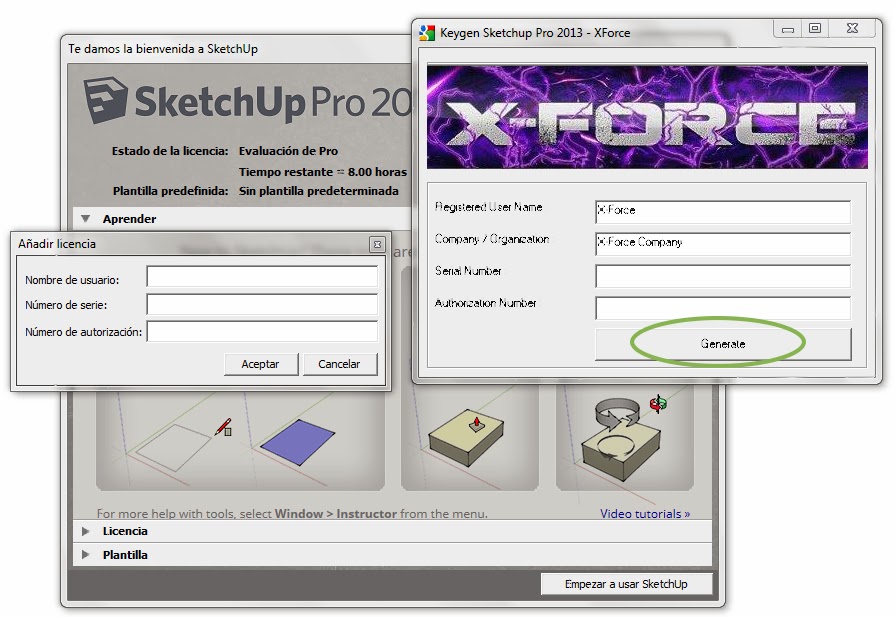
Task: Click the 'Evaluación de Pro' license status text
Action: point(288,151)
